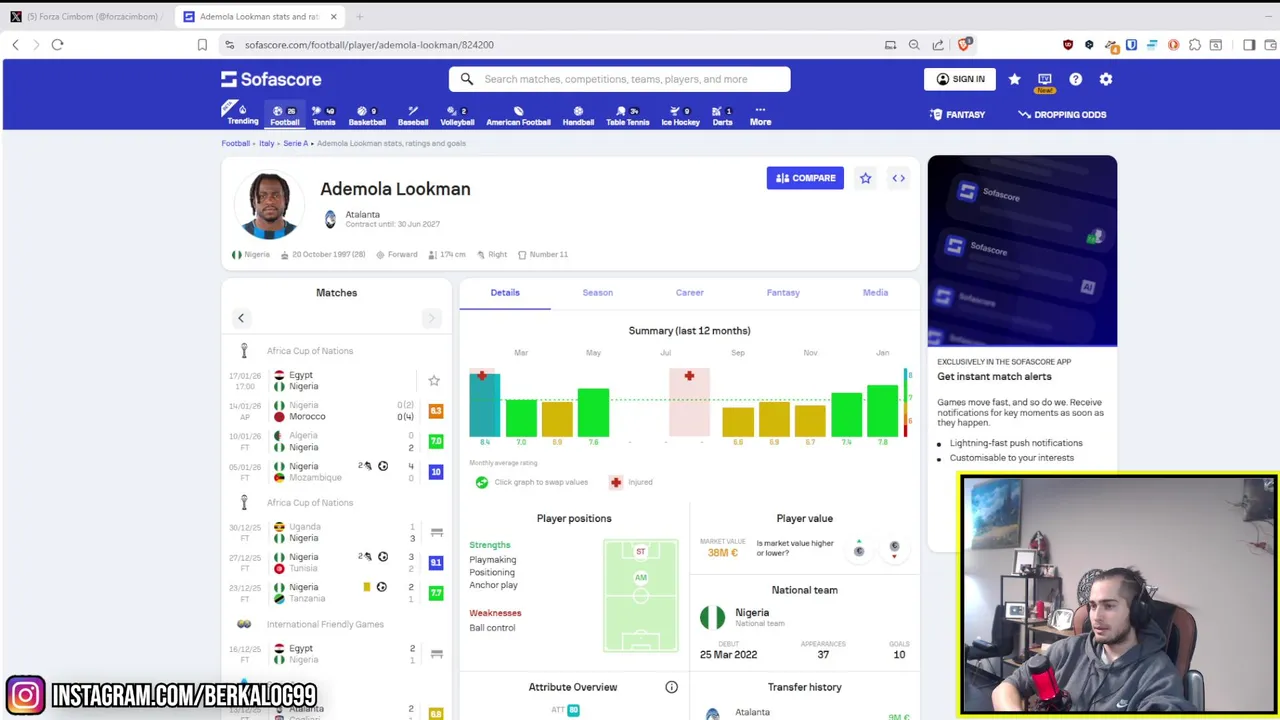Open the Atalanta team link

(x=362, y=214)
